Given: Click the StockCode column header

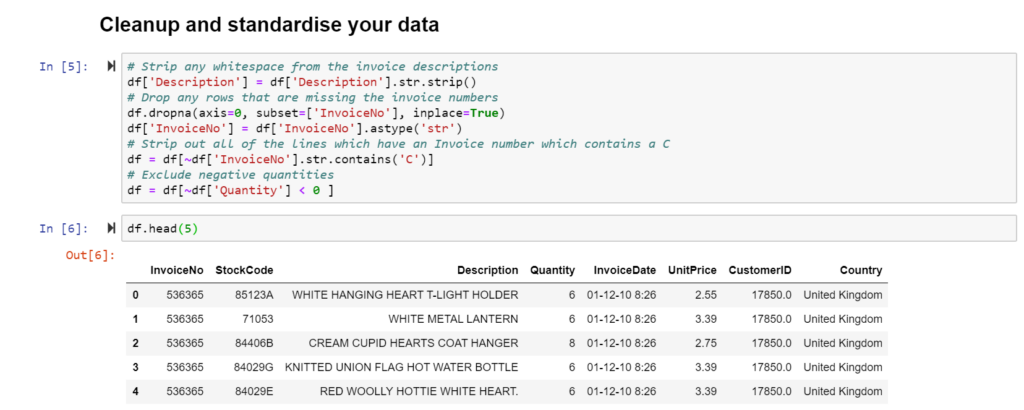Looking at the screenshot, I should click(x=244, y=270).
